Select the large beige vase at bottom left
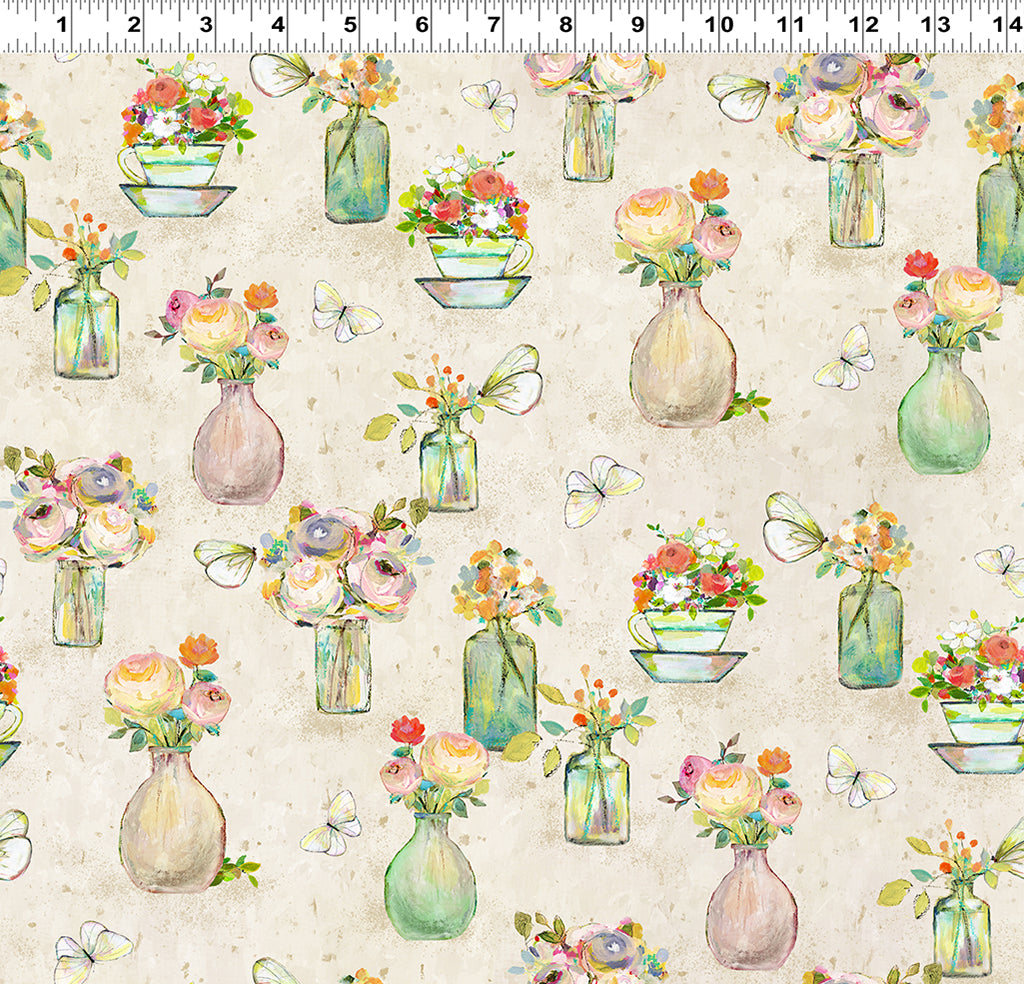Screen dimensions: 1024x984 coord(172,820)
